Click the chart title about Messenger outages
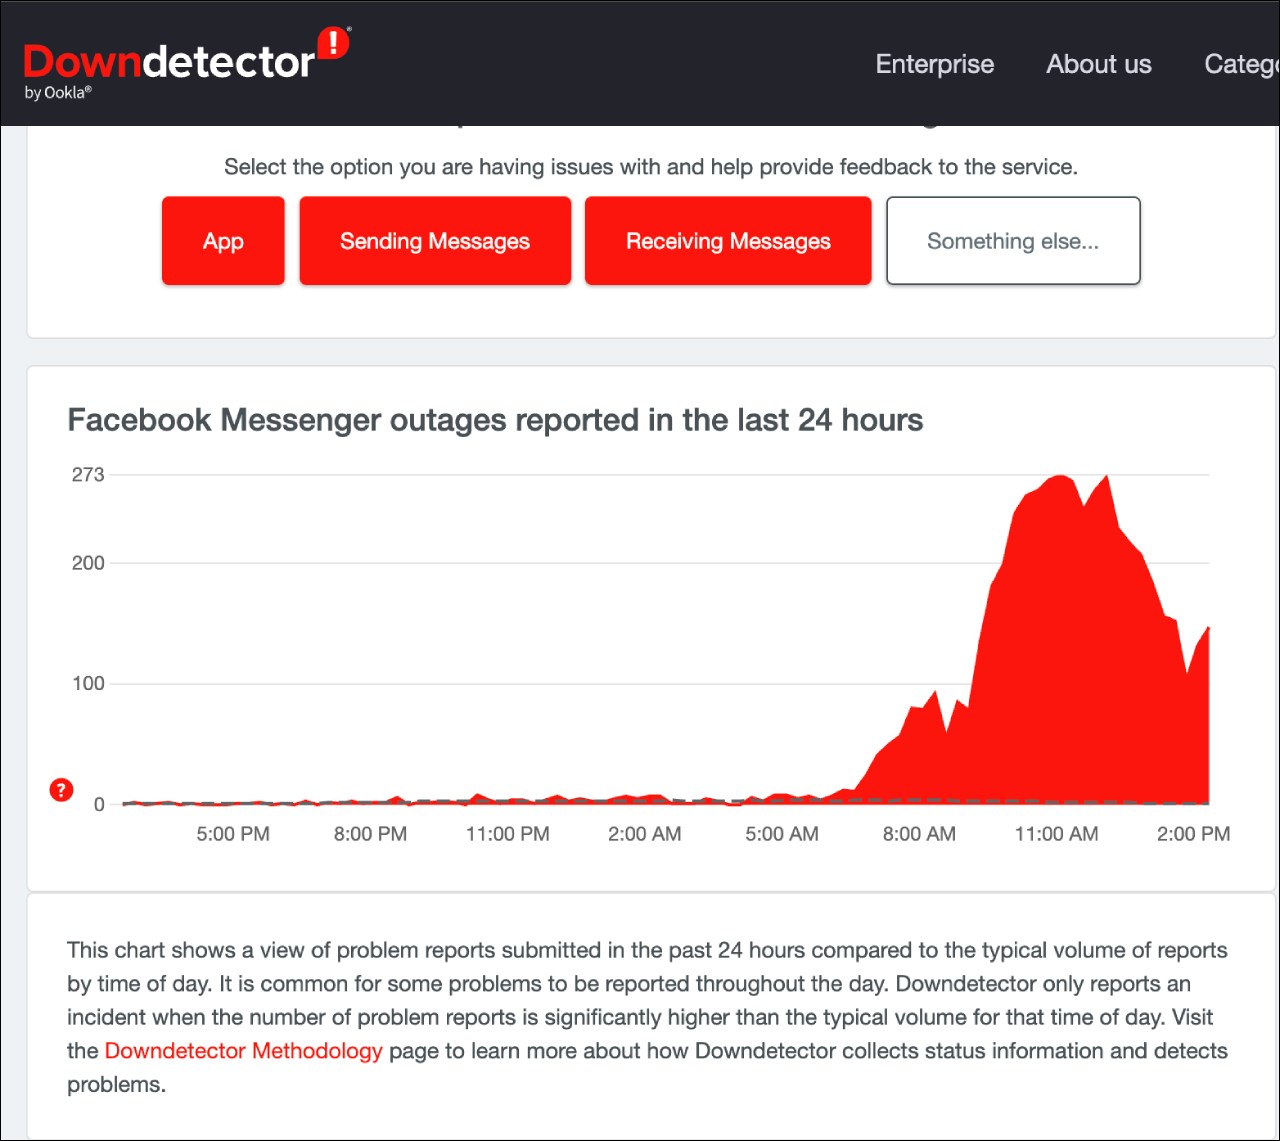This screenshot has height=1141, width=1280. (495, 420)
